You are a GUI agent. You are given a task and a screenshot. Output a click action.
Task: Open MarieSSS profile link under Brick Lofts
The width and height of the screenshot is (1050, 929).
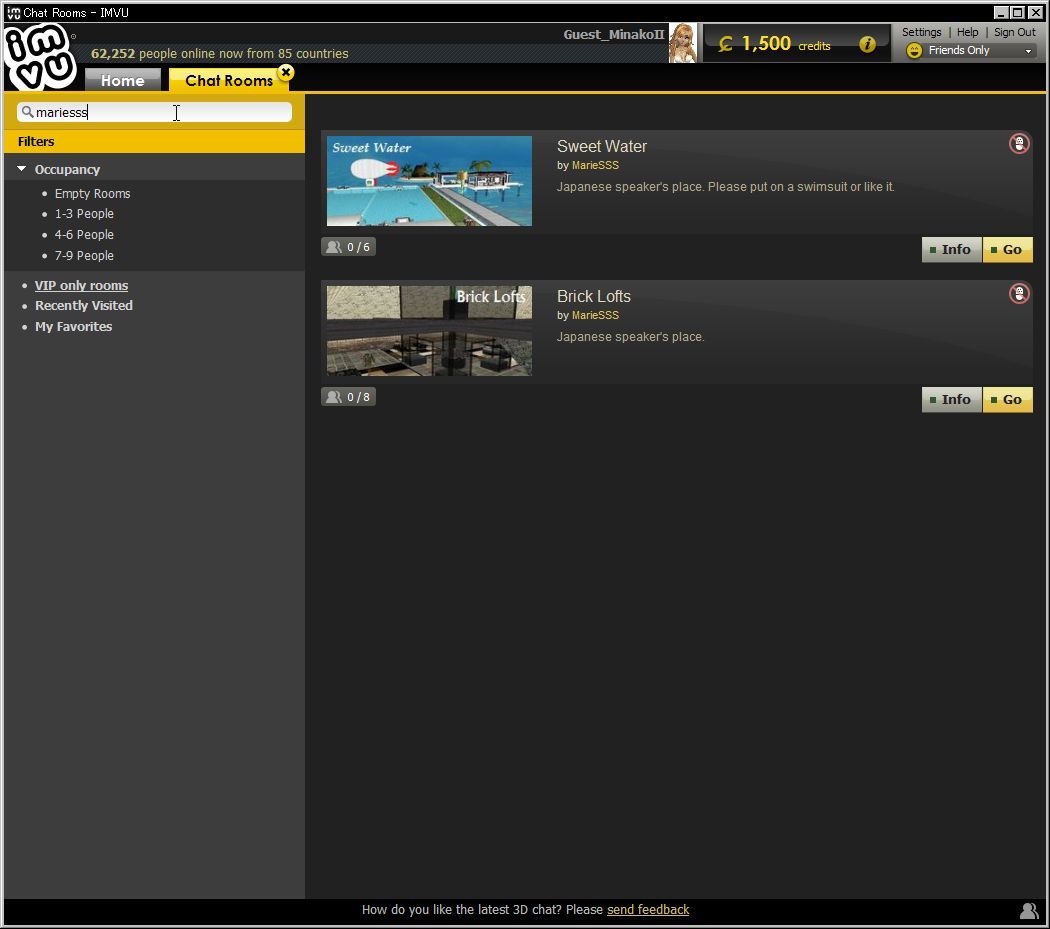click(x=595, y=315)
